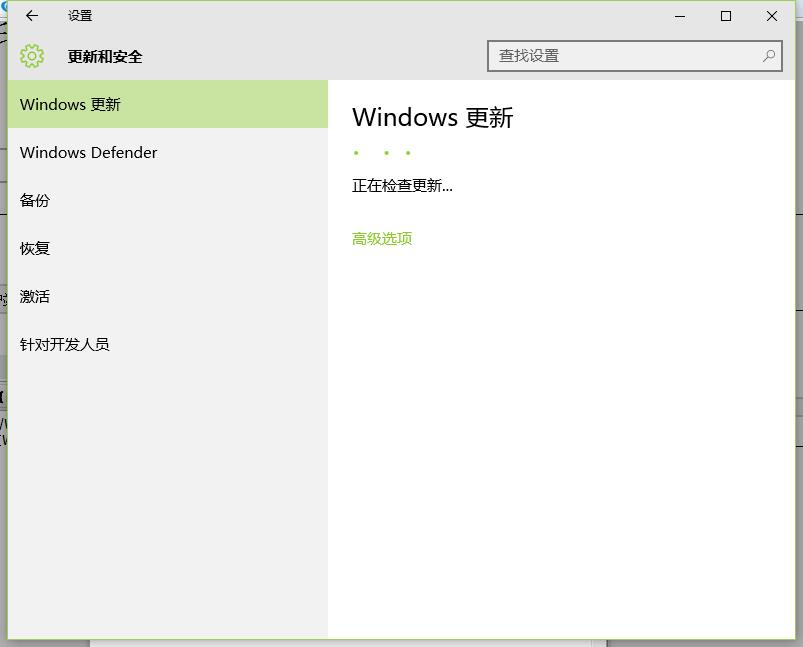The image size is (803, 647).
Task: Click the gear icon beside 更新和安全
Action: [32, 56]
